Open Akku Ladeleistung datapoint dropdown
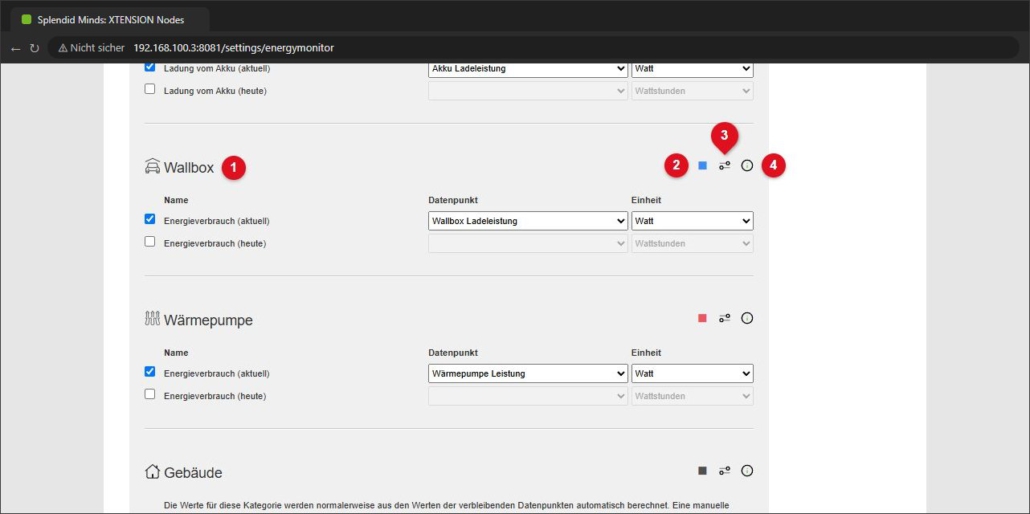This screenshot has height=514, width=1030. 528,69
